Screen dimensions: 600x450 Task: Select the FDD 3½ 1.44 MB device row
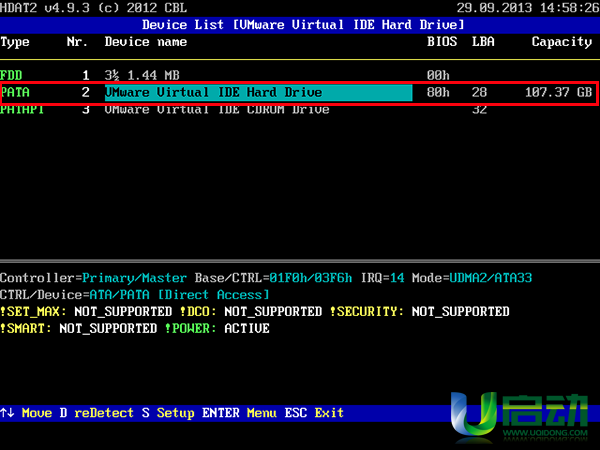300,75
